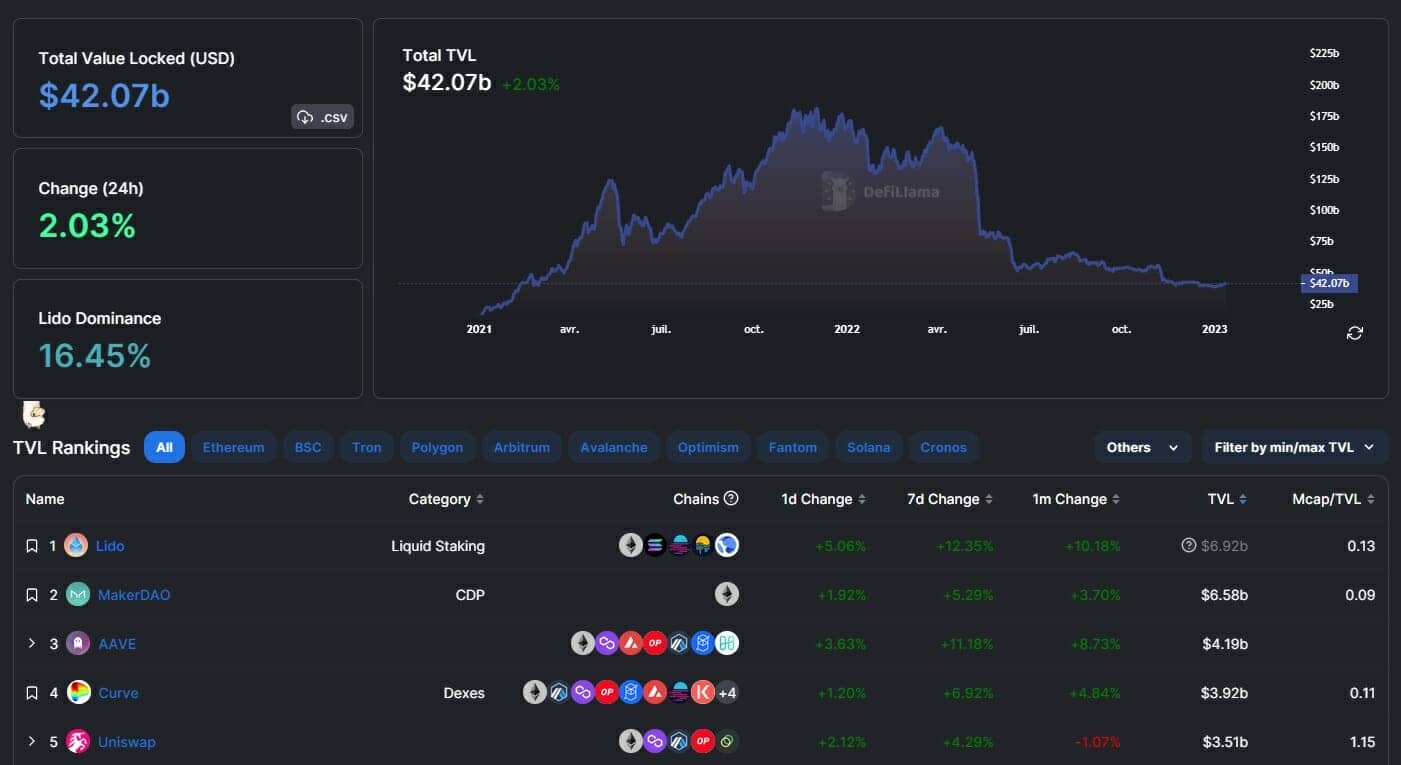Click the question mark beside Lido TVL
The height and width of the screenshot is (765, 1401).
[x=1189, y=546]
